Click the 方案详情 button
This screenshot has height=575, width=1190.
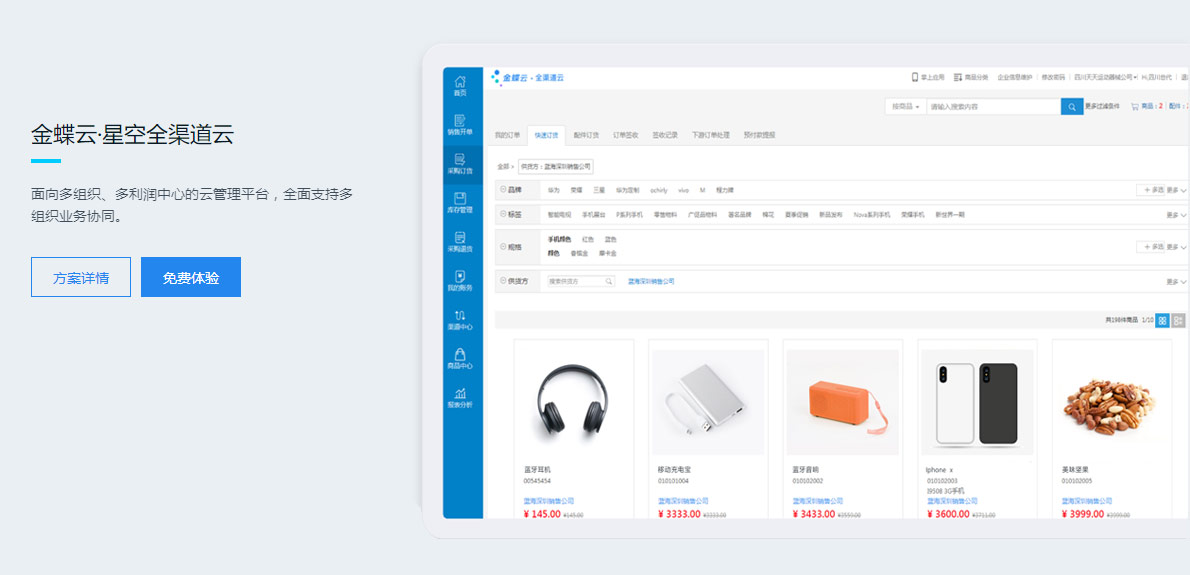point(81,278)
